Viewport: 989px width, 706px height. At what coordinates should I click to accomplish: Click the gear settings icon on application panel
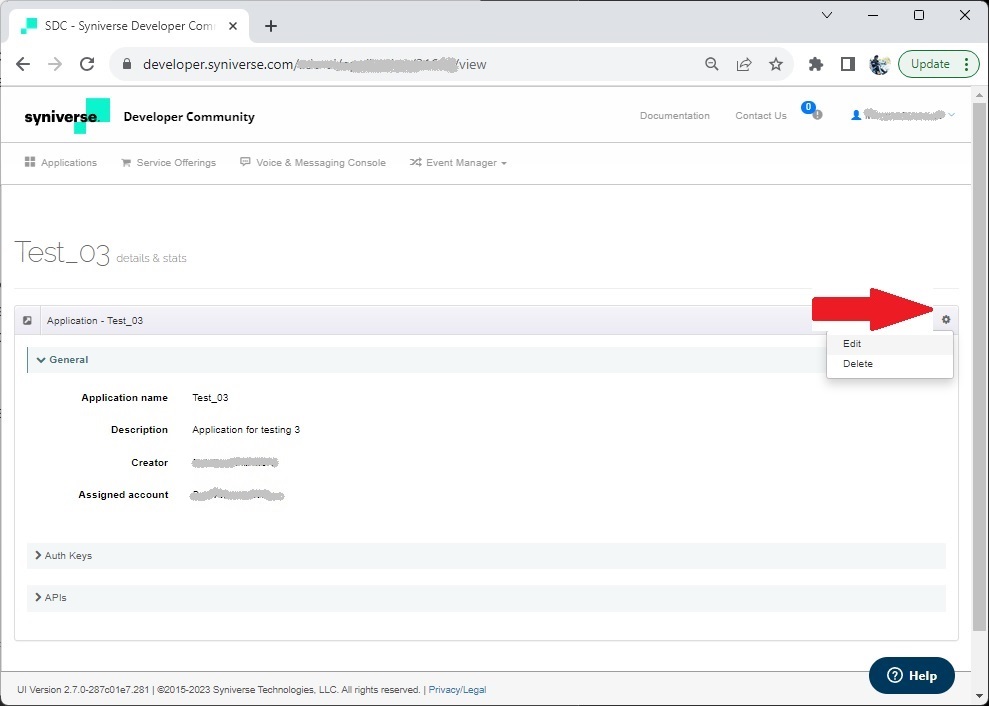[946, 320]
